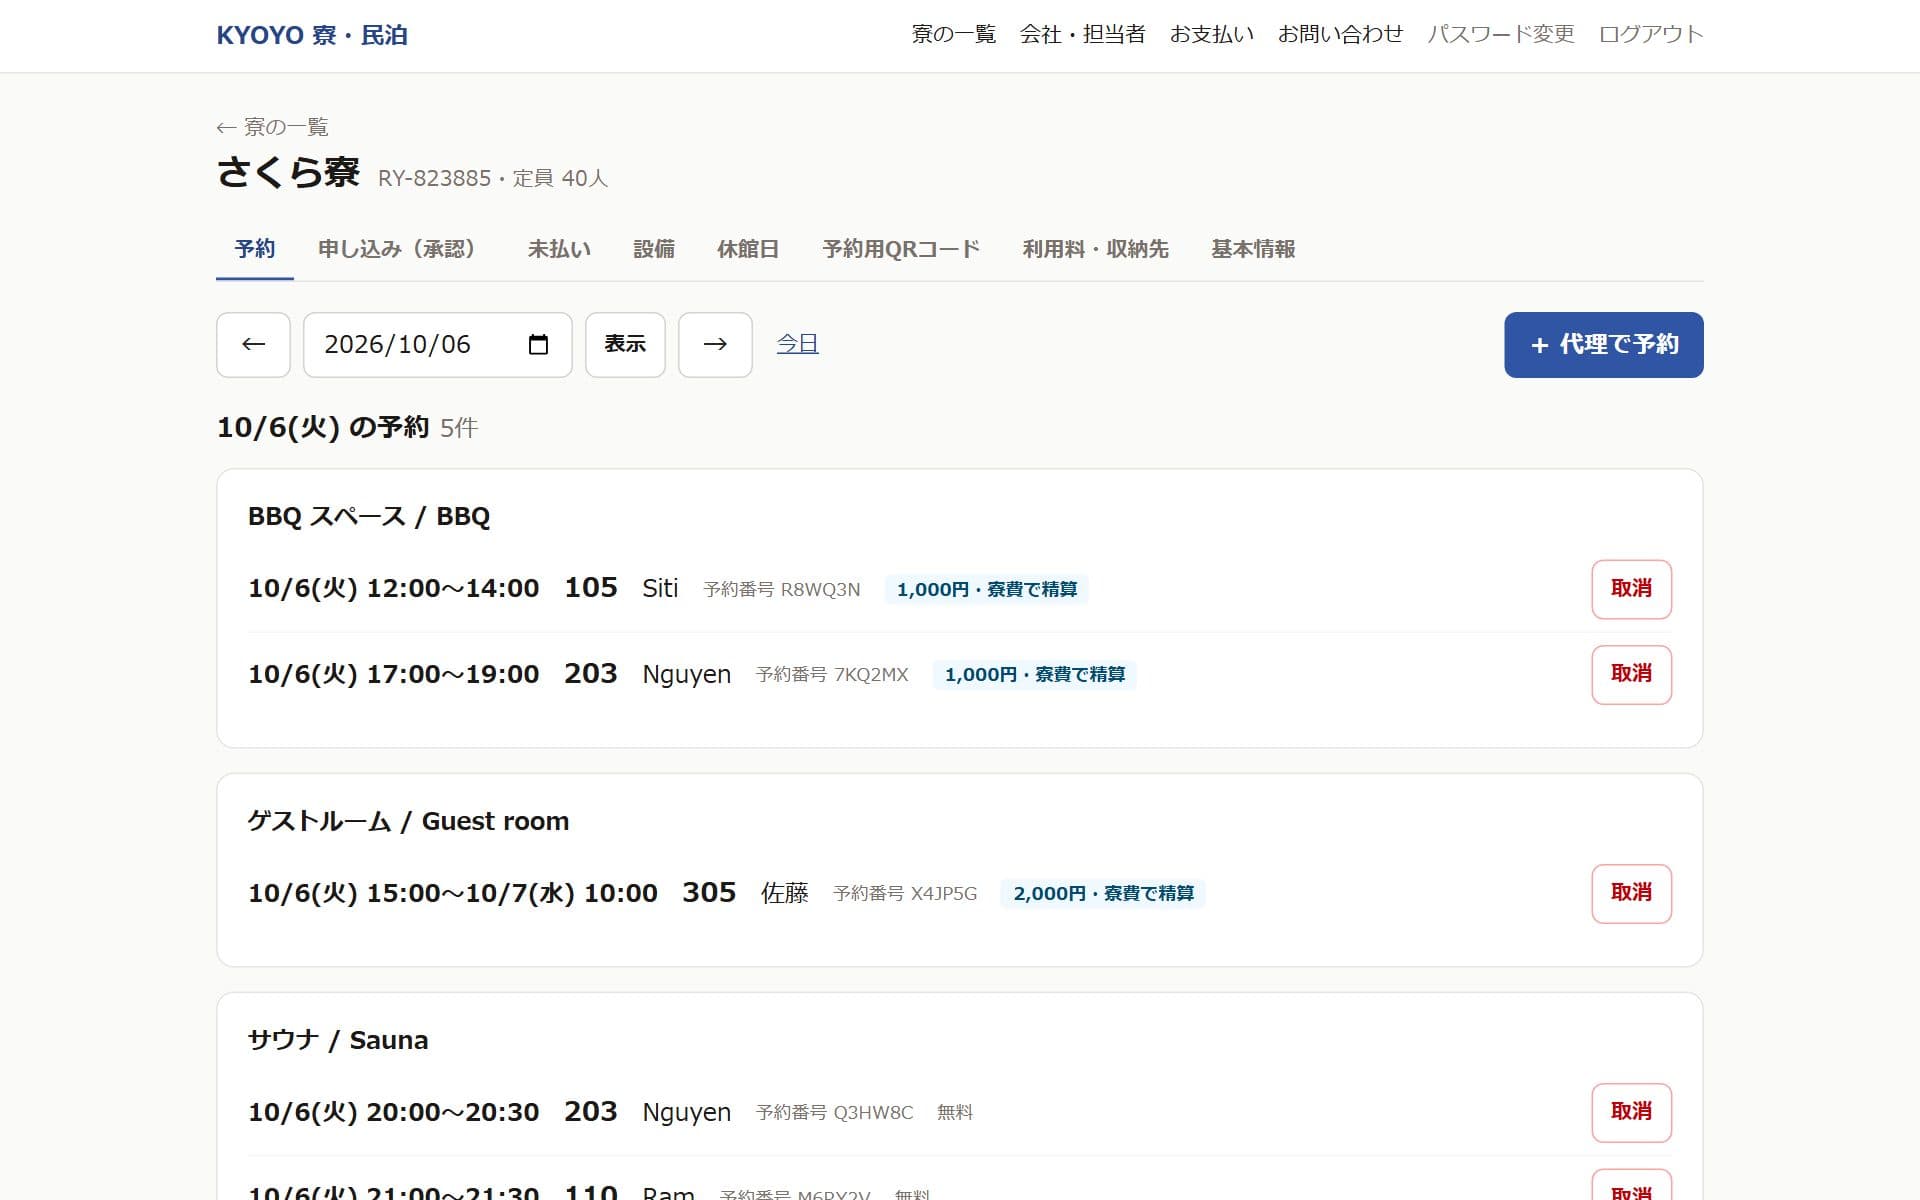Click the 表示 button
The image size is (1920, 1200).
pyautogui.click(x=625, y=345)
